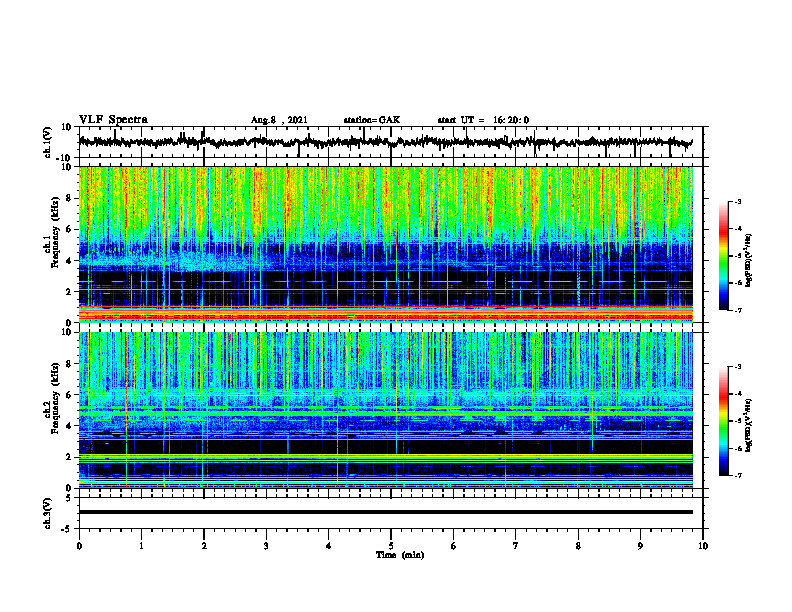Viewport: 792px width, 612px height.
Task: Click the time axis tick label 5
Action: point(391,546)
